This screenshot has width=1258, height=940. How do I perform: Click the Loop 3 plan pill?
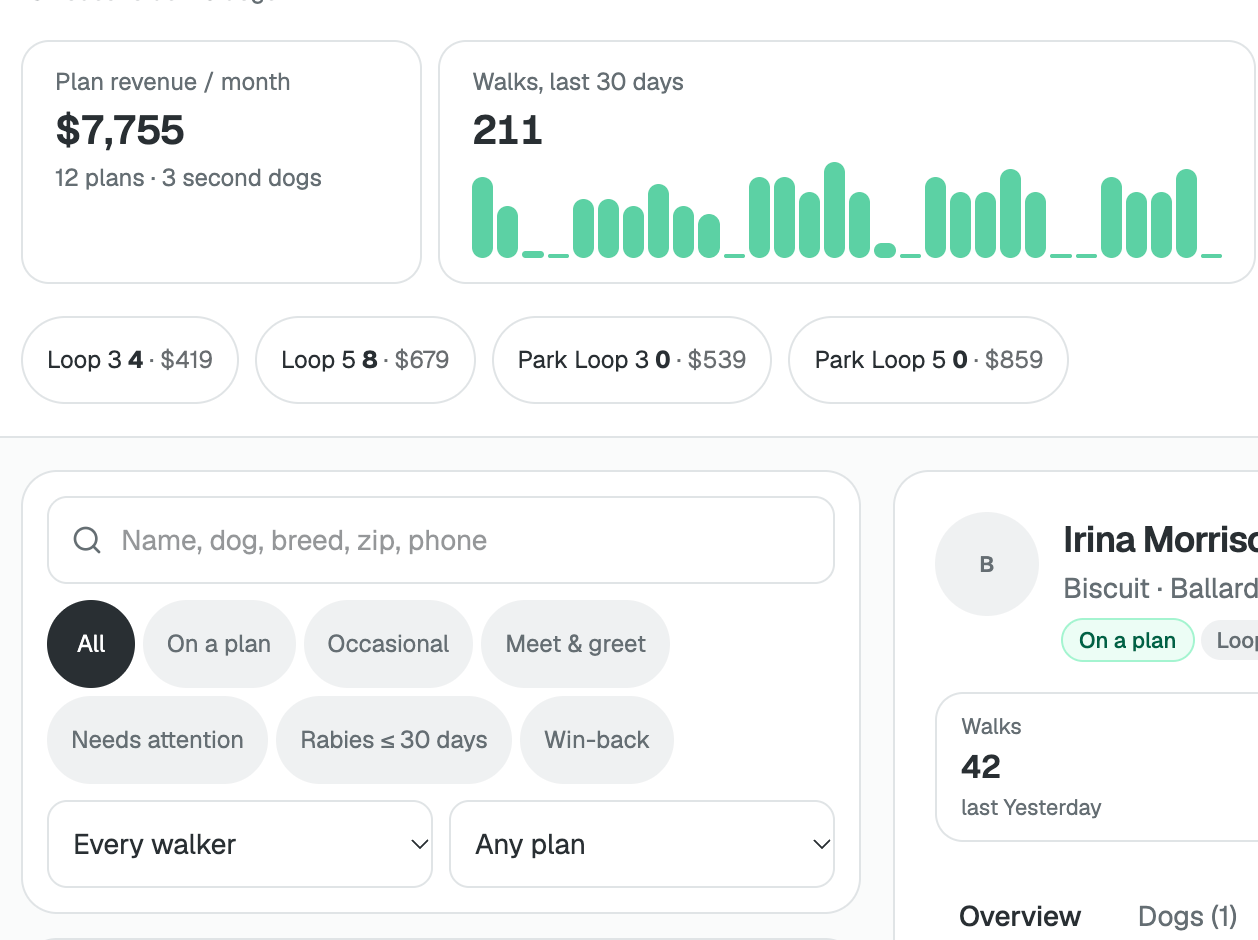pyautogui.click(x=130, y=360)
